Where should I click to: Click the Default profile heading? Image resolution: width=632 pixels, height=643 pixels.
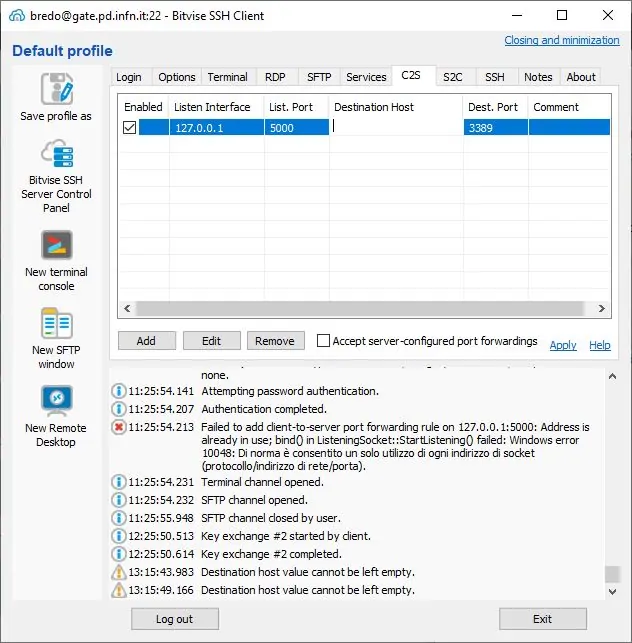click(x=62, y=51)
